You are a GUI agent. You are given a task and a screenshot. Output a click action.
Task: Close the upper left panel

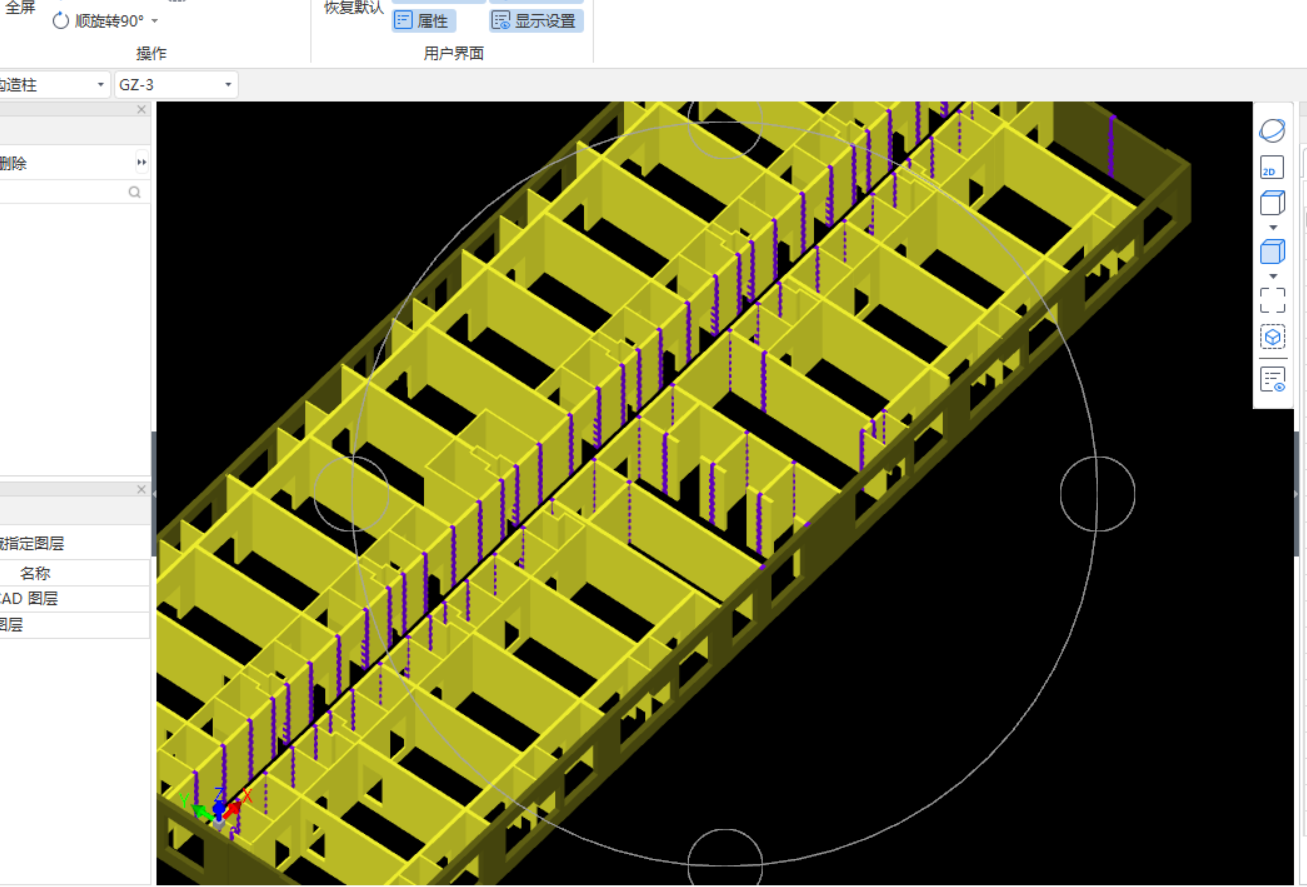tap(141, 110)
